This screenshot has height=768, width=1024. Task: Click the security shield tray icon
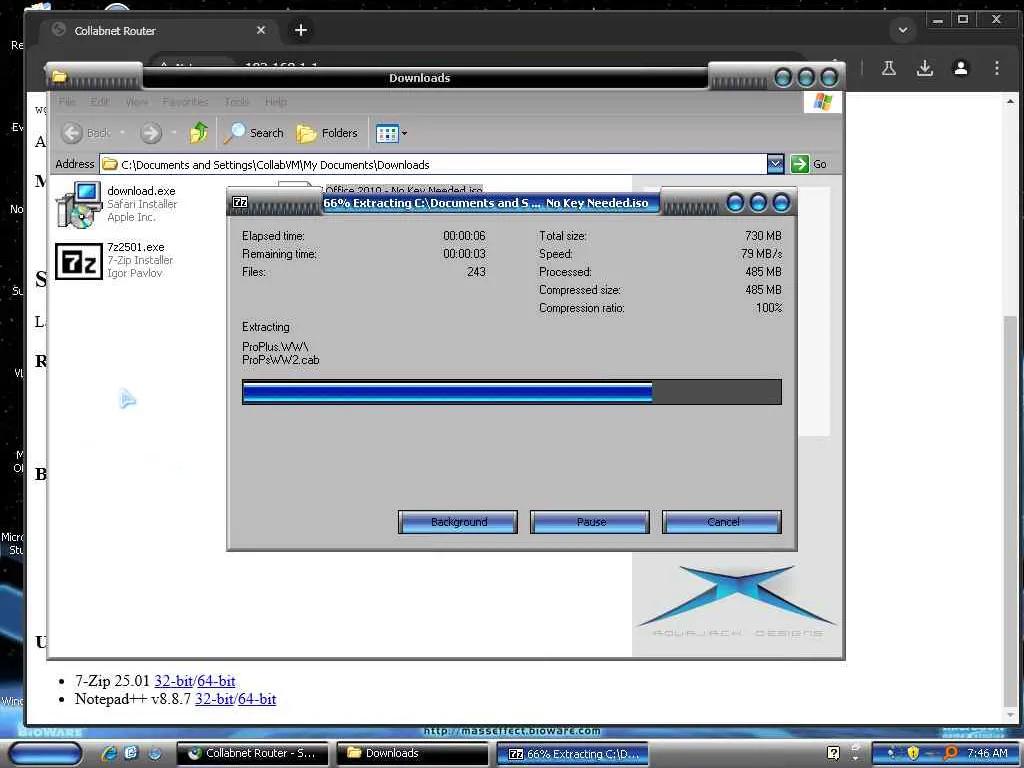tap(913, 753)
